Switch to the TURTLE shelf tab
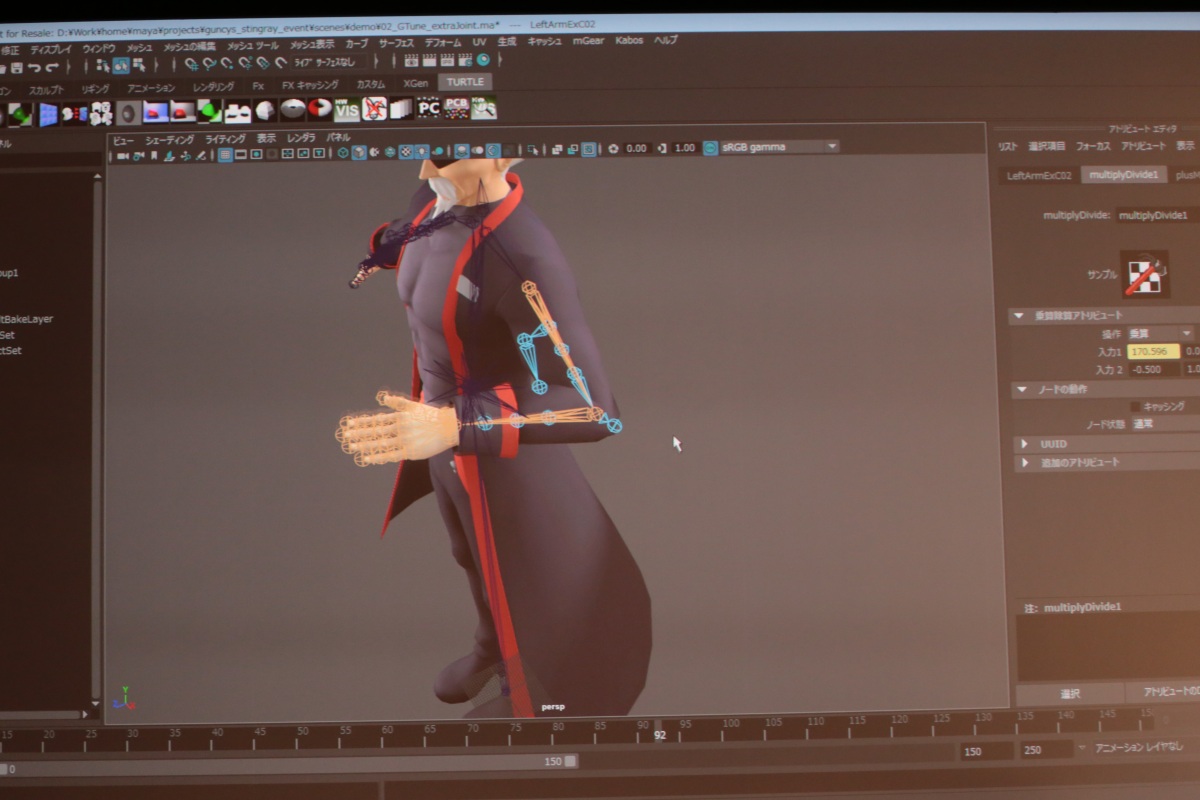This screenshot has width=1200, height=800. pos(465,82)
